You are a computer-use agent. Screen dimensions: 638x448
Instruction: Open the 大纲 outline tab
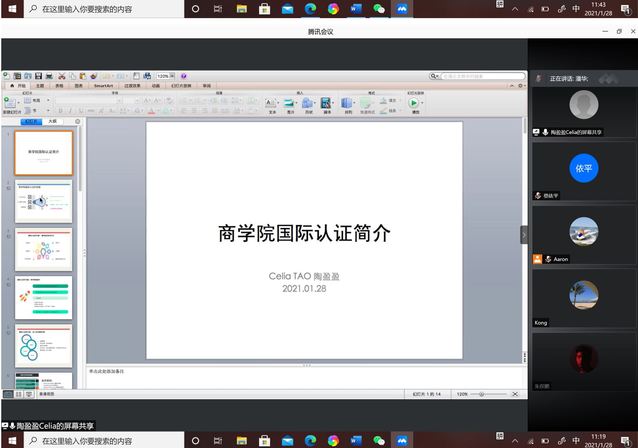pos(53,120)
